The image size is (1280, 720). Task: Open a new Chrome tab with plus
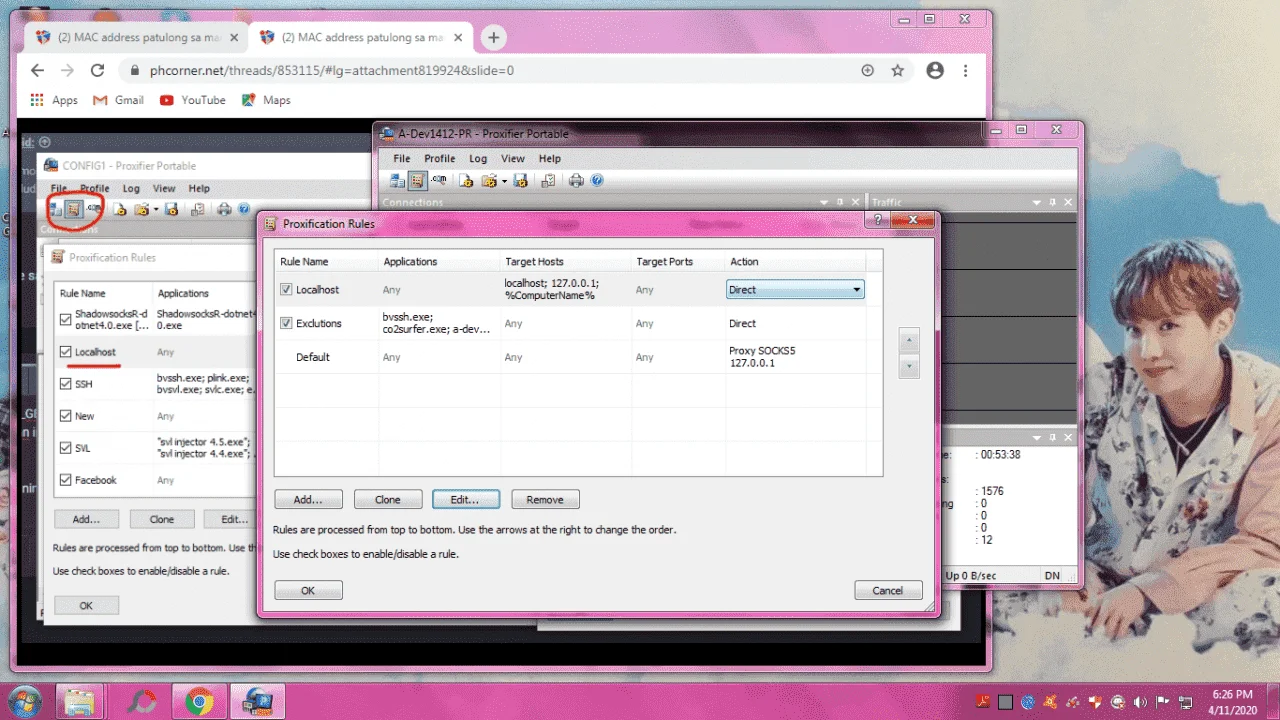(493, 37)
